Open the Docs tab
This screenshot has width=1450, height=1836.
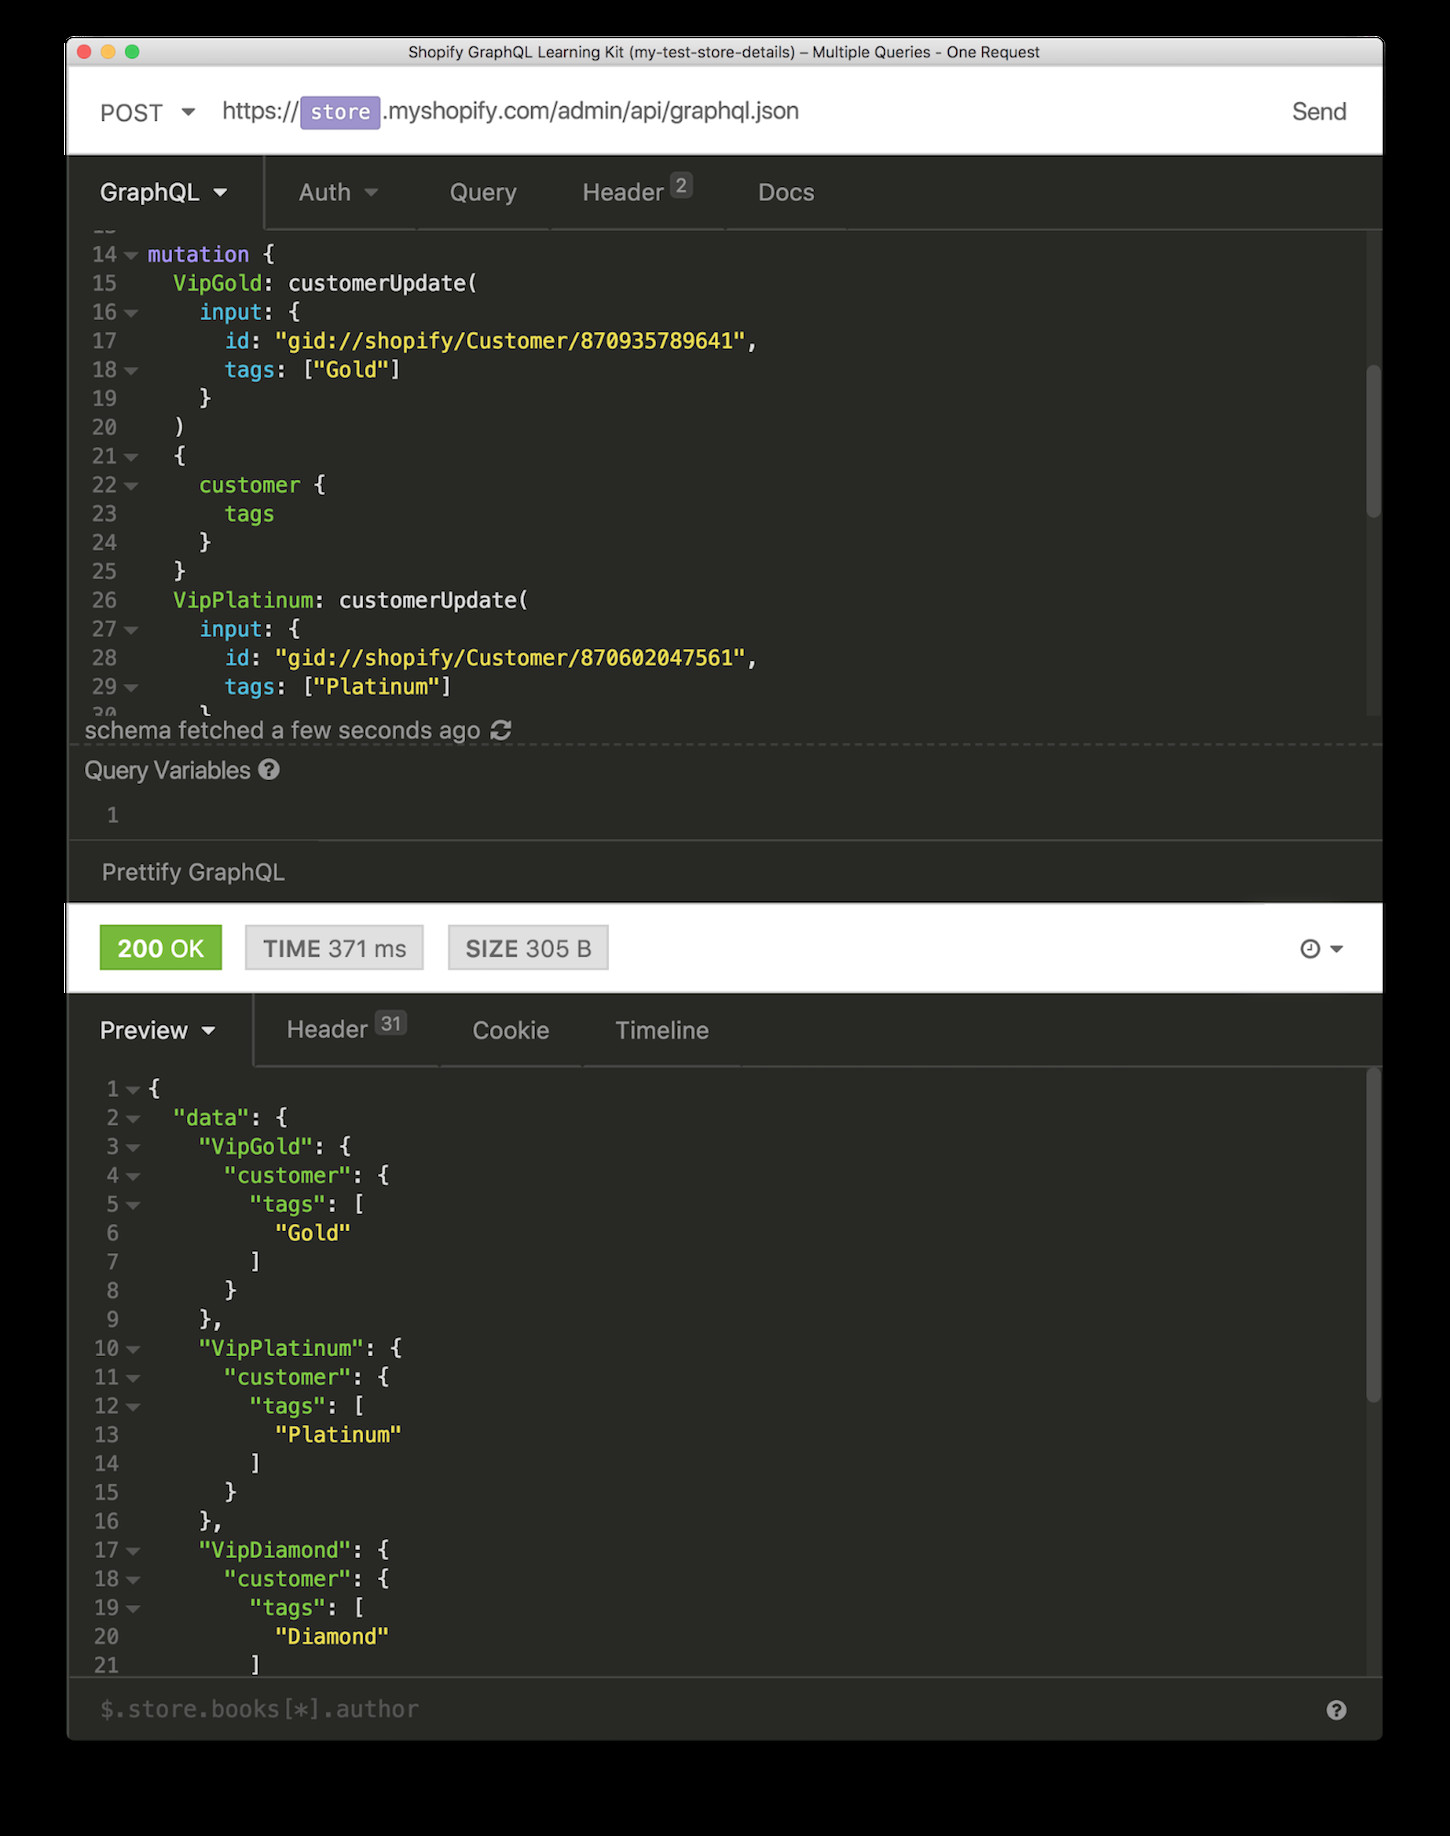786,192
